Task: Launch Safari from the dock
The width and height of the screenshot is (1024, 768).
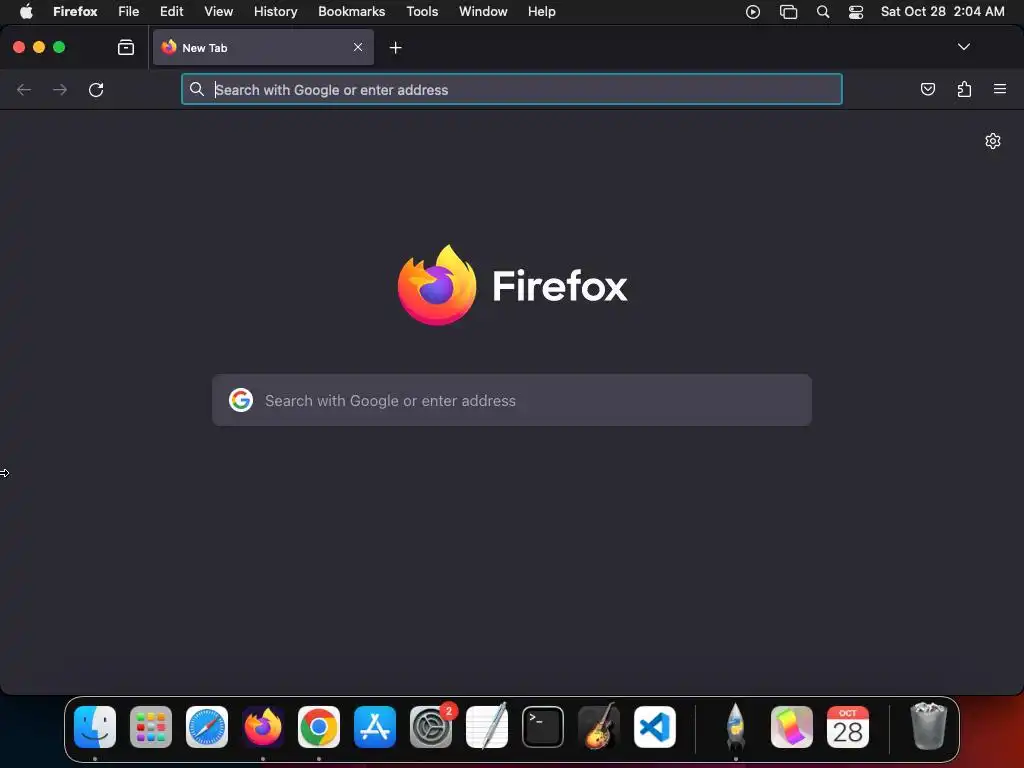Action: tap(207, 727)
